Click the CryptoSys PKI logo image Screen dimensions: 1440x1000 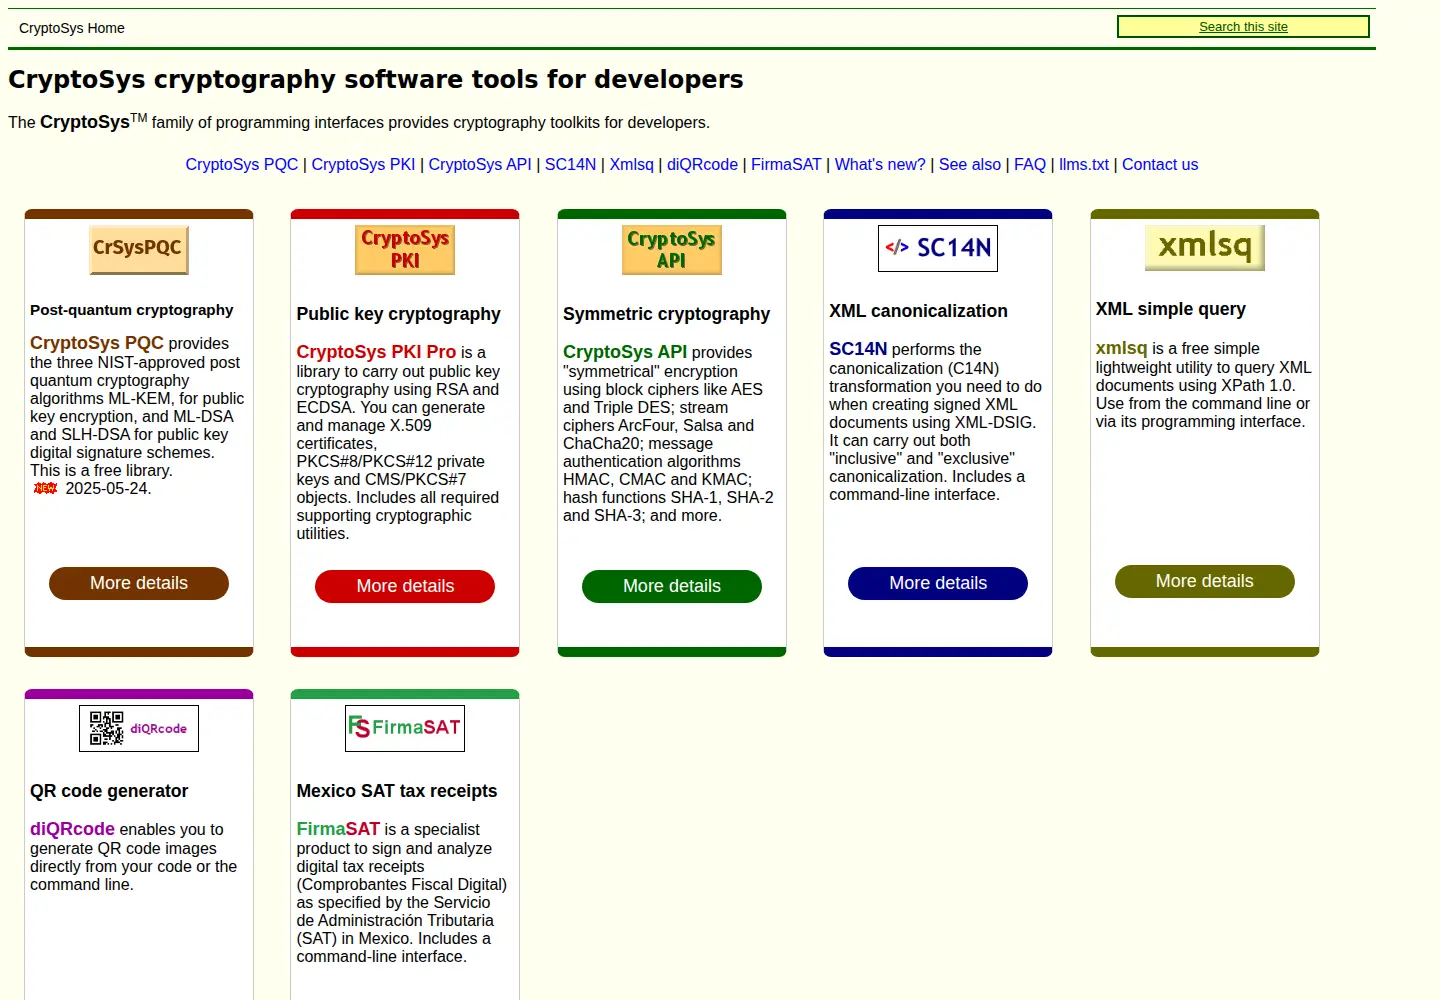pyautogui.click(x=405, y=249)
